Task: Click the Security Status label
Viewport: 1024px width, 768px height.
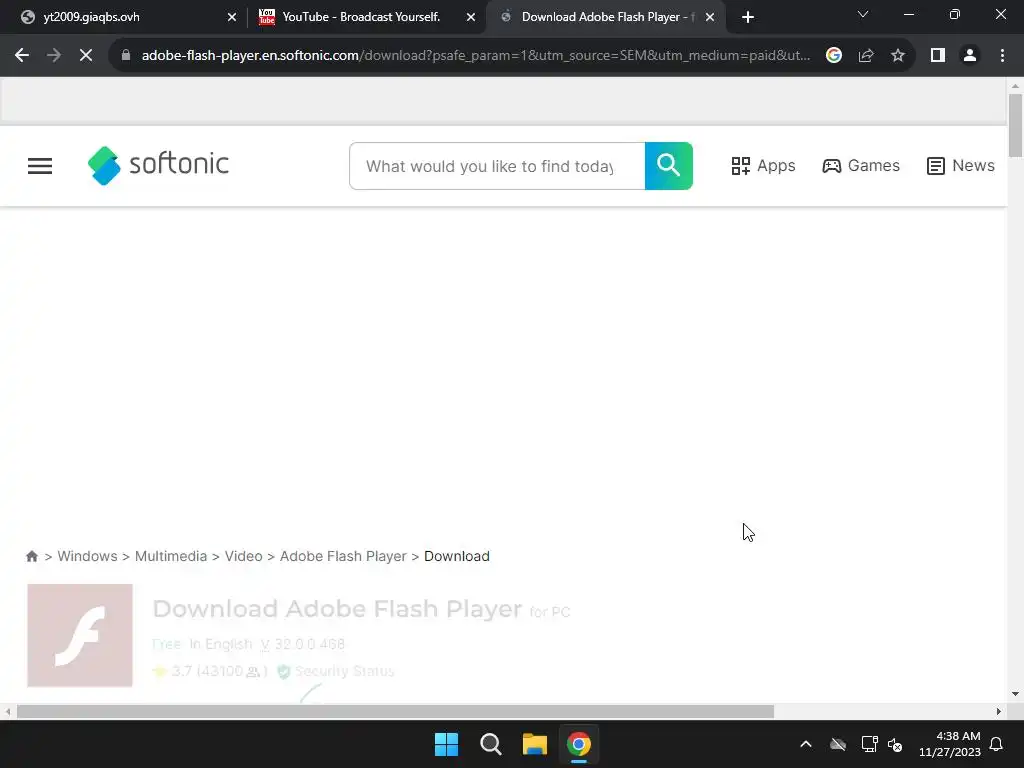Action: click(x=344, y=671)
